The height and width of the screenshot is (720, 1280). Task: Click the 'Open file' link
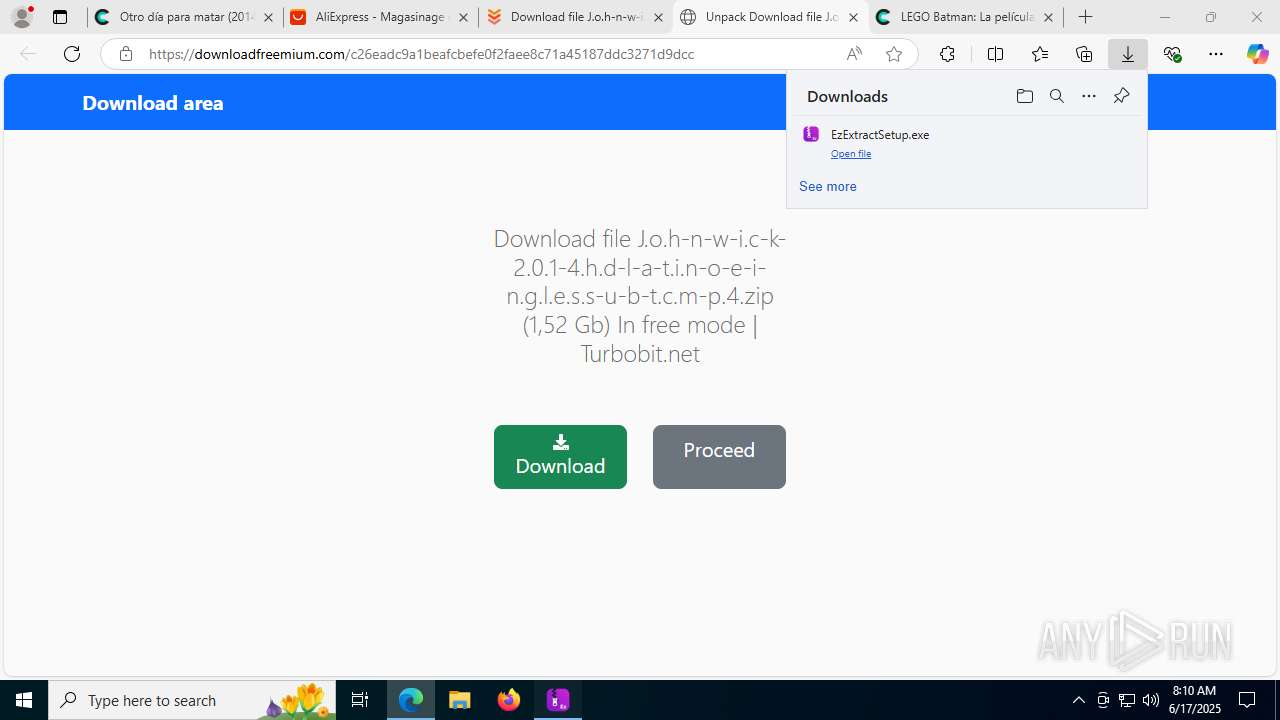851,154
